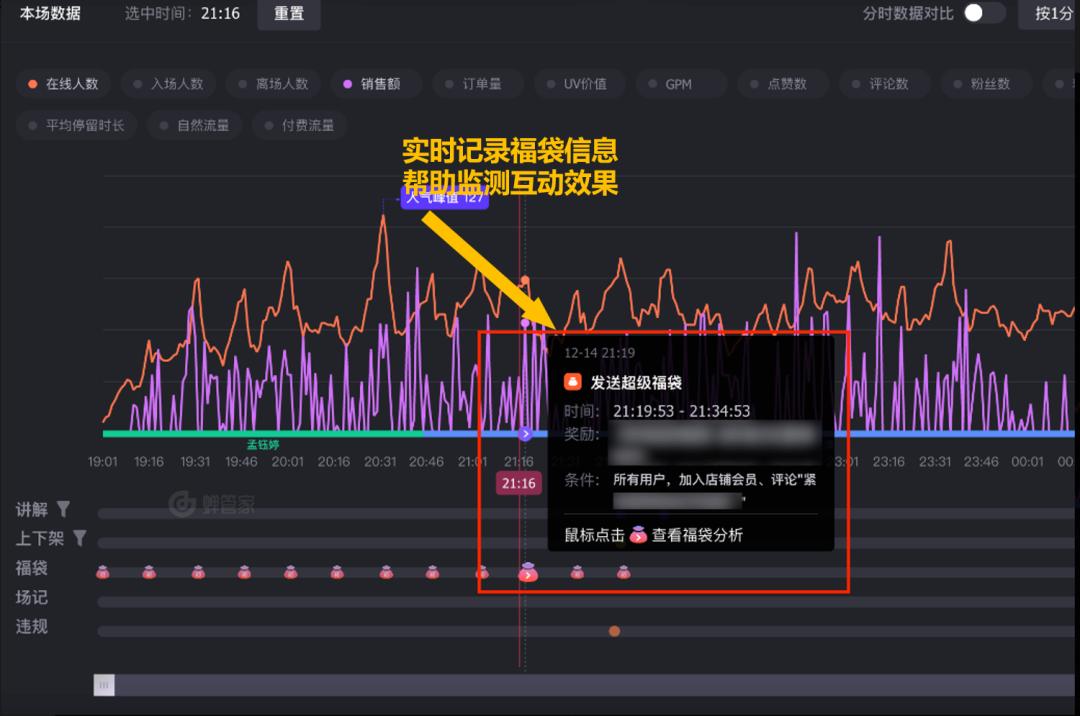Click the red 21:16 marker below the chart
Screen dimensions: 1080x716
point(518,483)
